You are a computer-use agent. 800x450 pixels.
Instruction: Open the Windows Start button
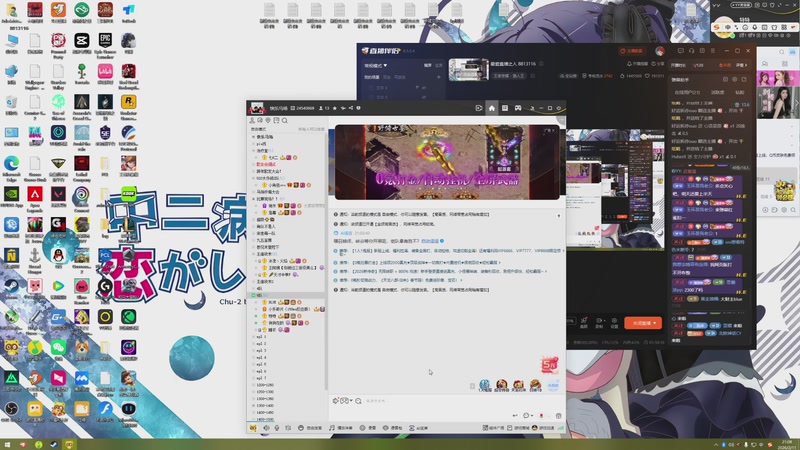[x=8, y=444]
